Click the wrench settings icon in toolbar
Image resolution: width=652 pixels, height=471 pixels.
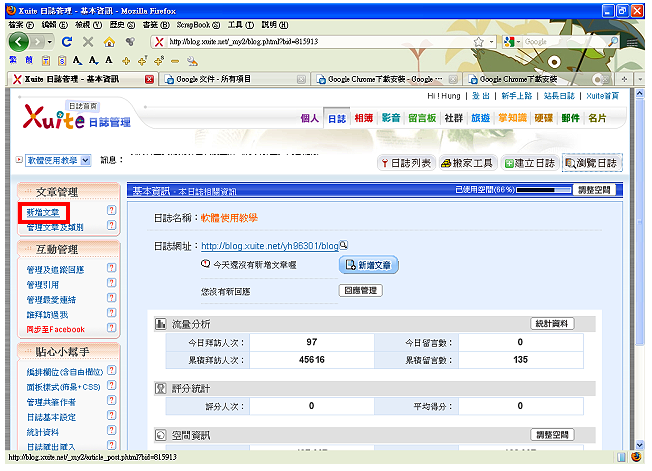(192, 61)
